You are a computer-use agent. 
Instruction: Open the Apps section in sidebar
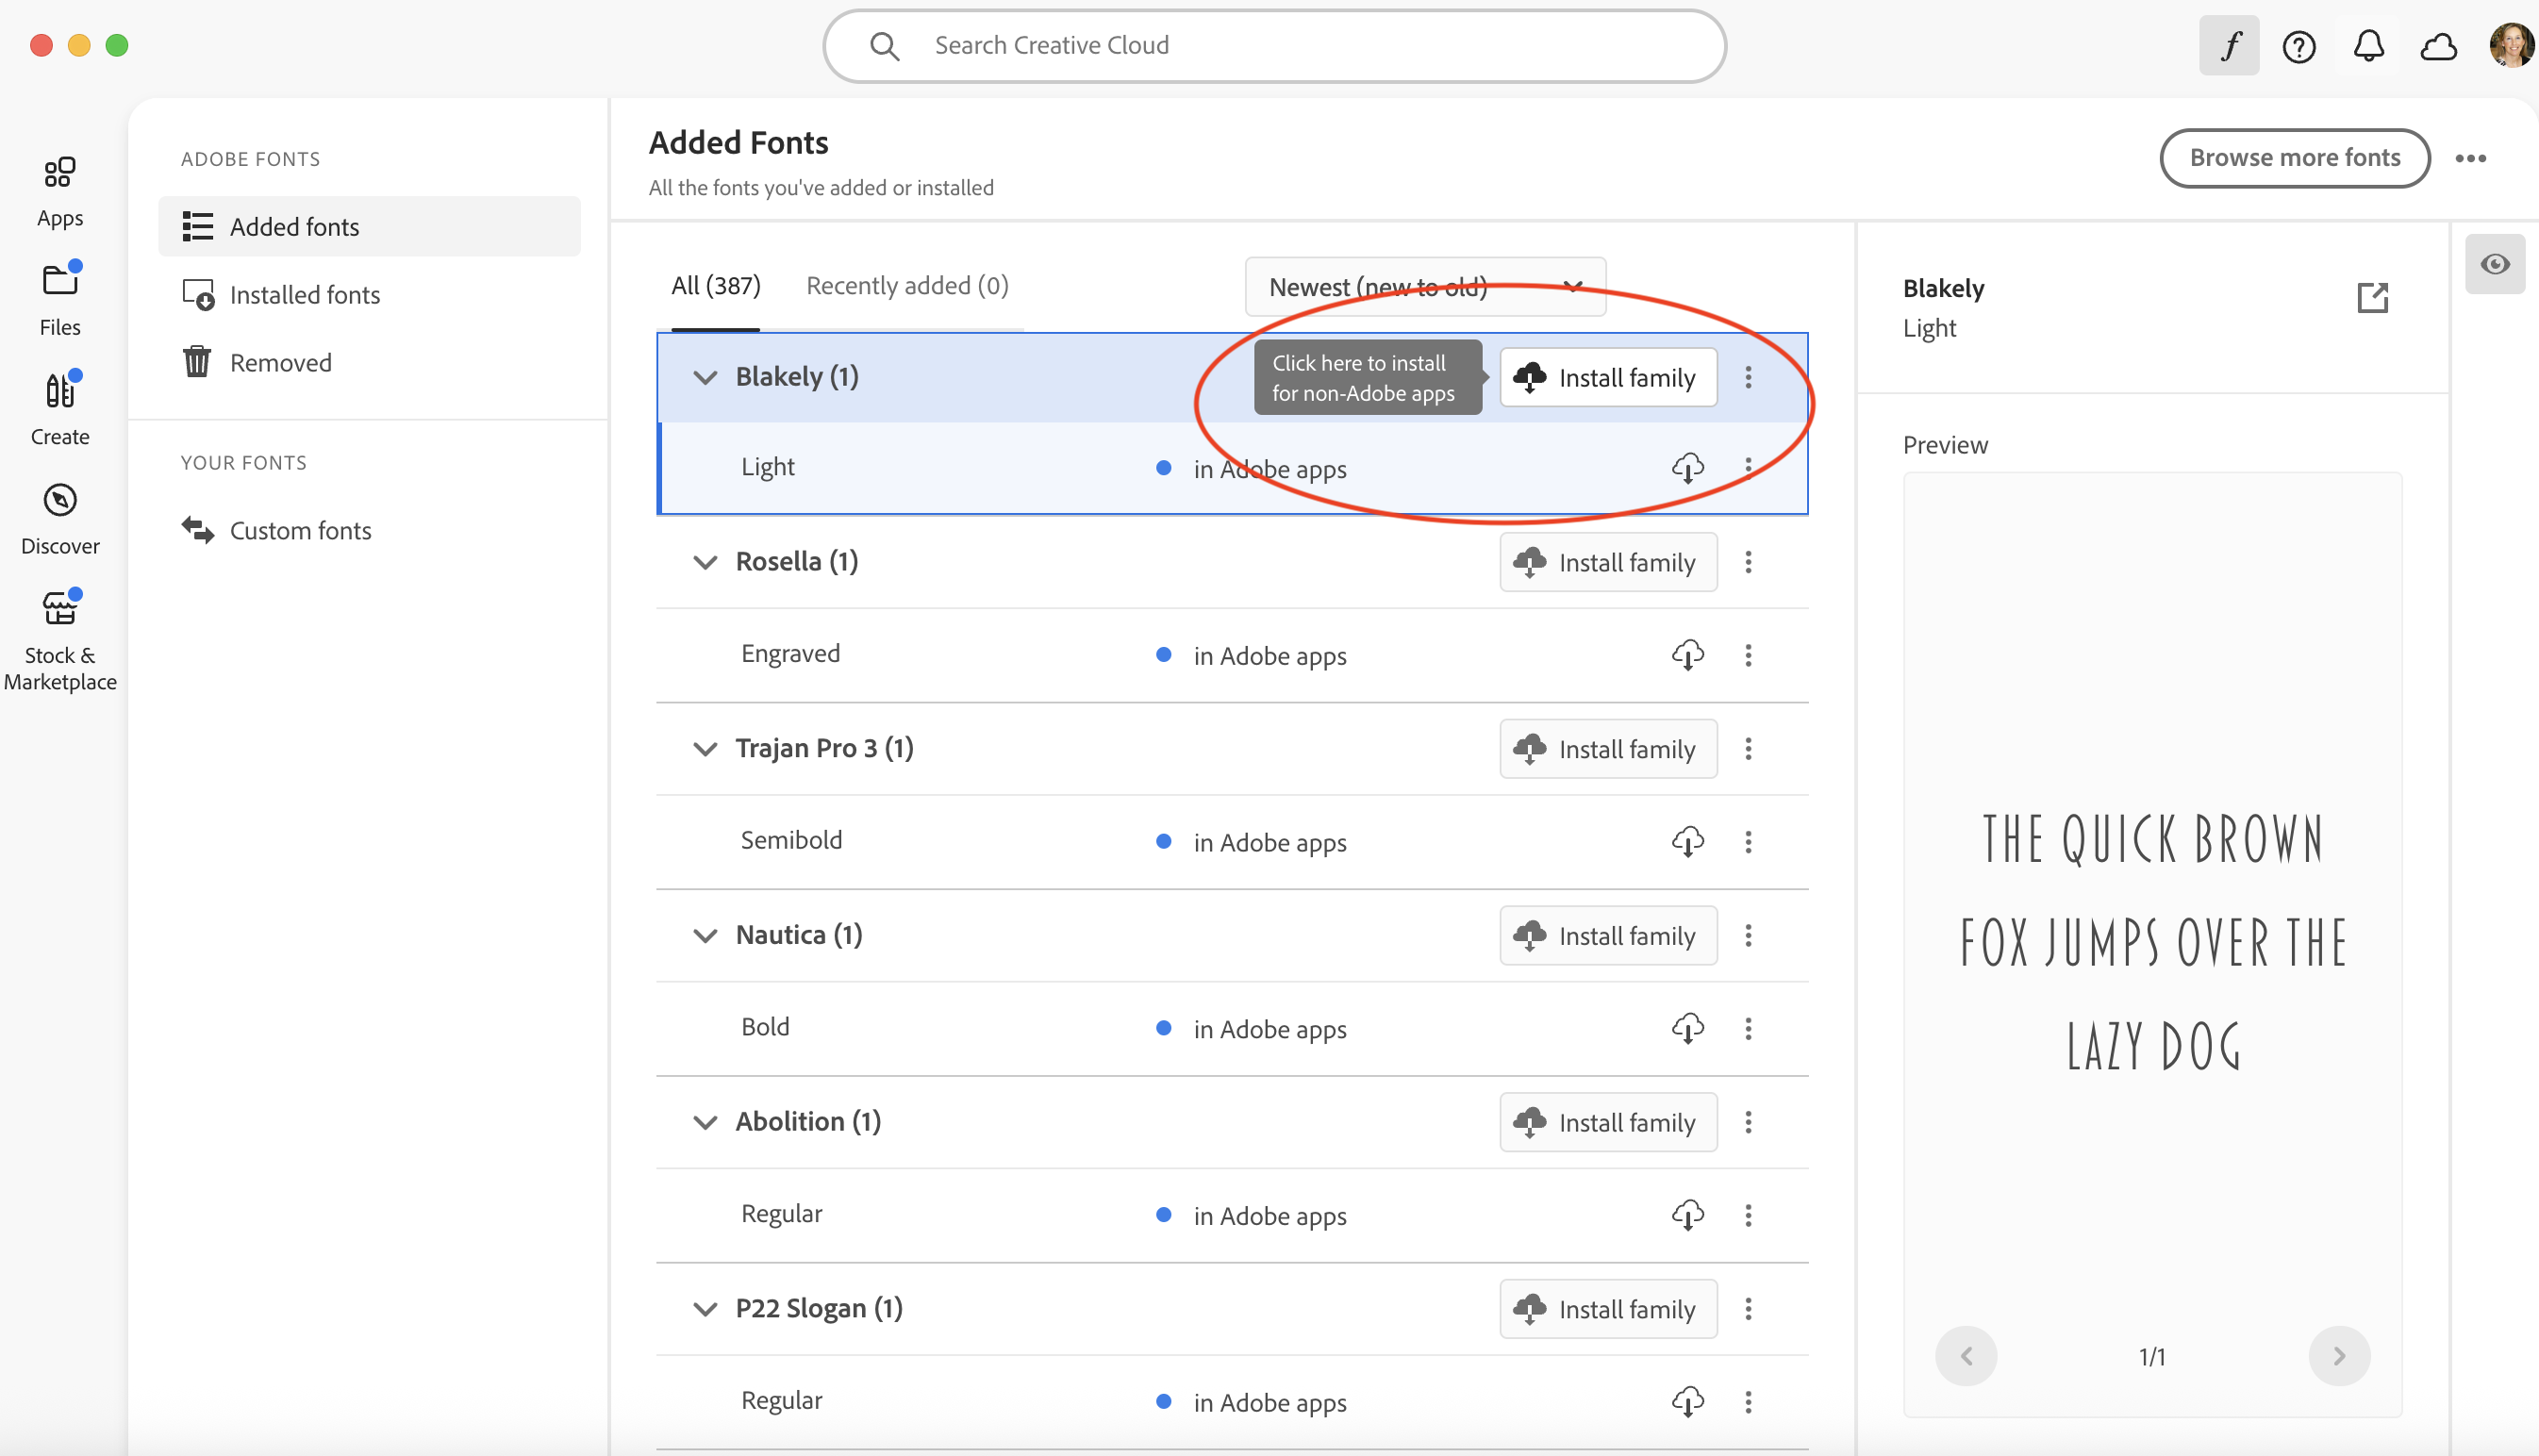(60, 193)
